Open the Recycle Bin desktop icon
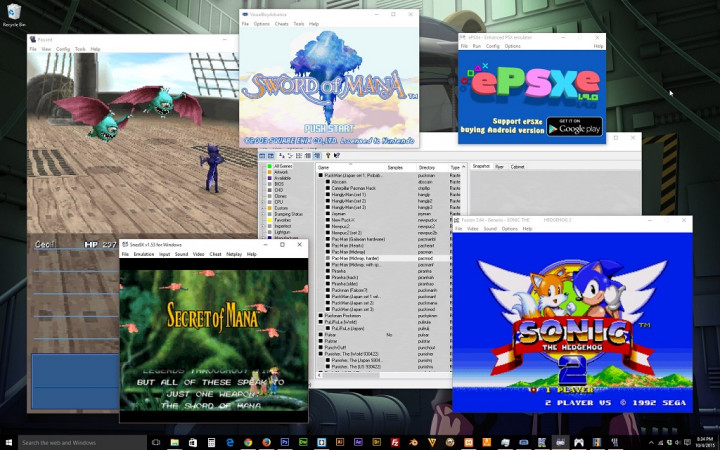This screenshot has height=450, width=720. pyautogui.click(x=14, y=13)
